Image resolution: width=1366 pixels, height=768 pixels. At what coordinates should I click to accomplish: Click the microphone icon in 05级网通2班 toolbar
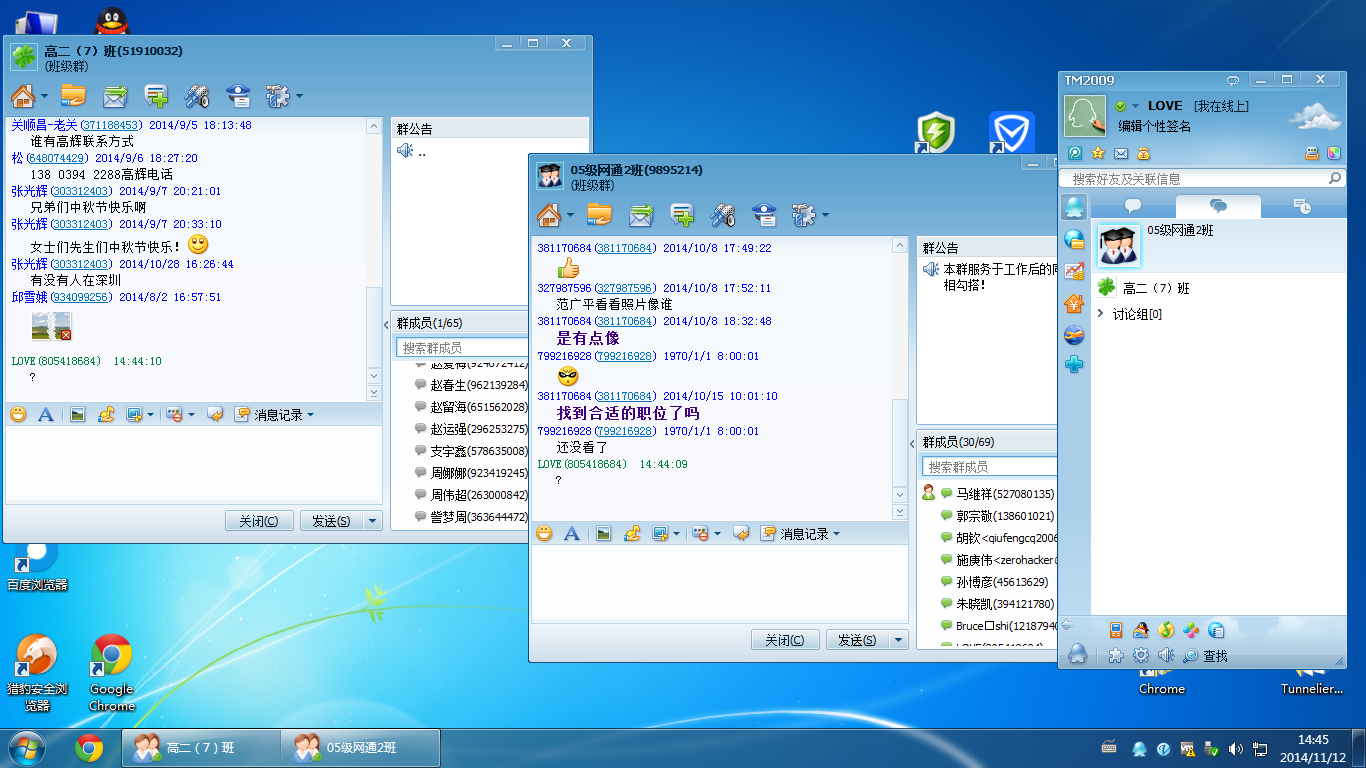click(x=723, y=214)
